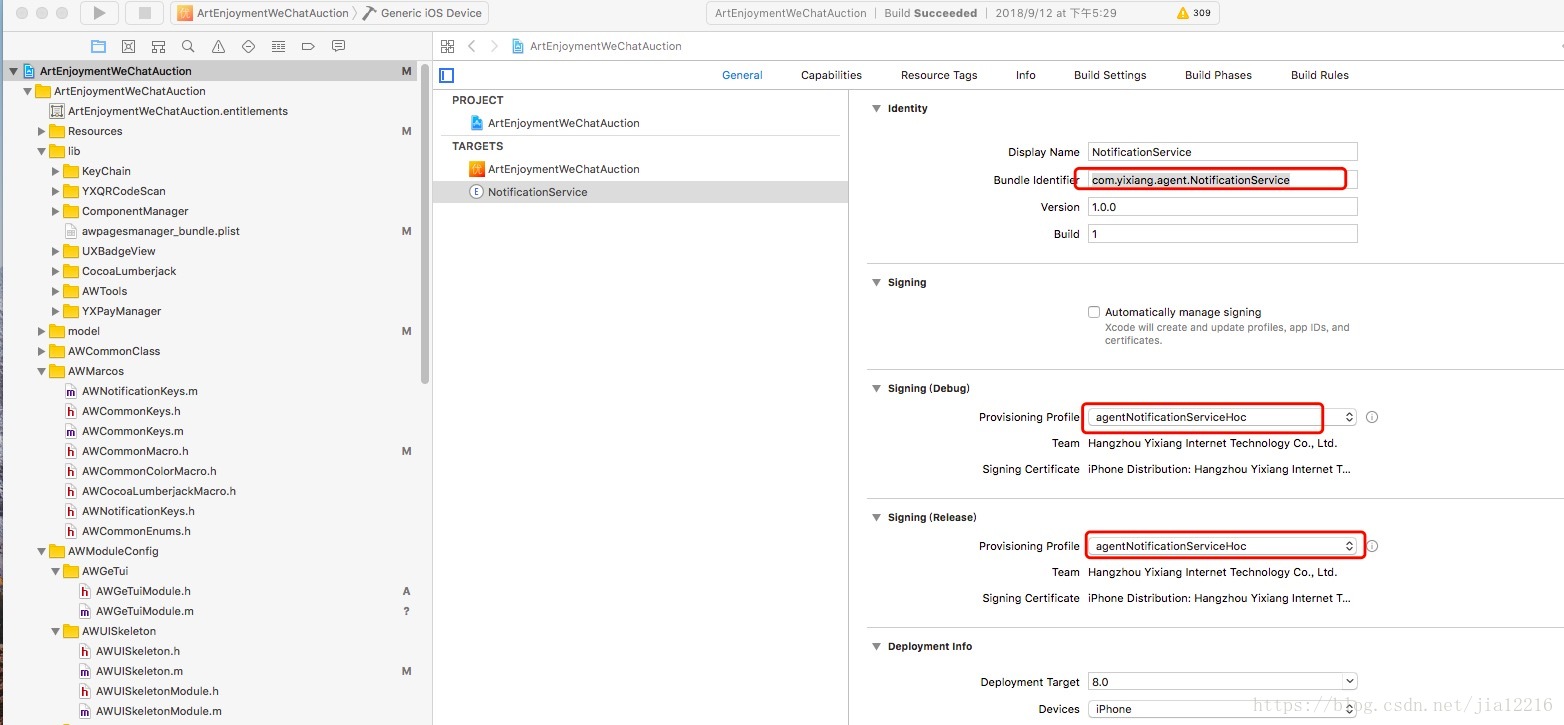Image resolution: width=1564 pixels, height=725 pixels.
Task: Click the Bundle Identifier field
Action: [x=1222, y=180]
